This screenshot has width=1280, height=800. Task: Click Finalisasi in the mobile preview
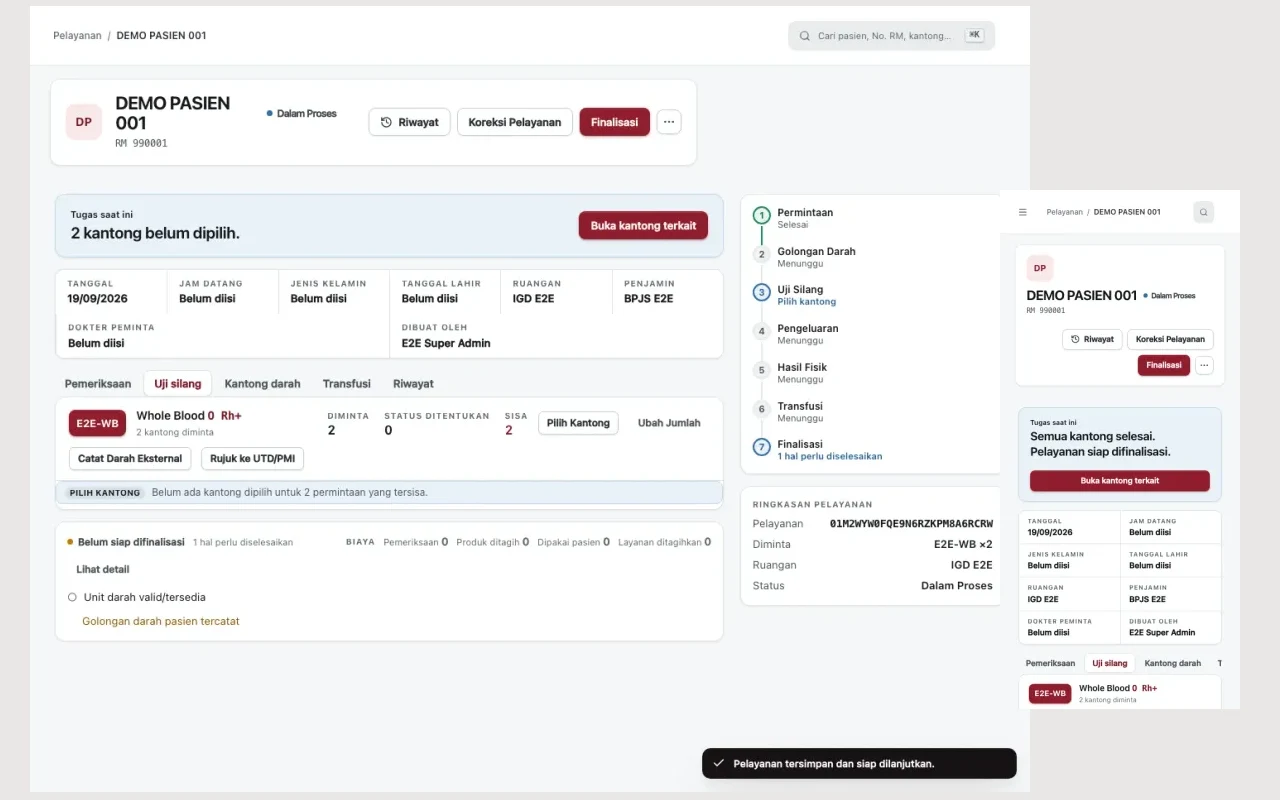[x=1164, y=365]
